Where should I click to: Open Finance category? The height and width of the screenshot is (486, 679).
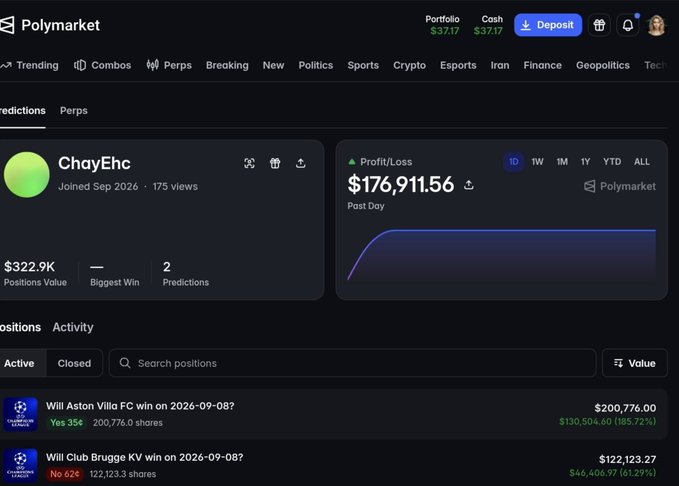click(542, 65)
